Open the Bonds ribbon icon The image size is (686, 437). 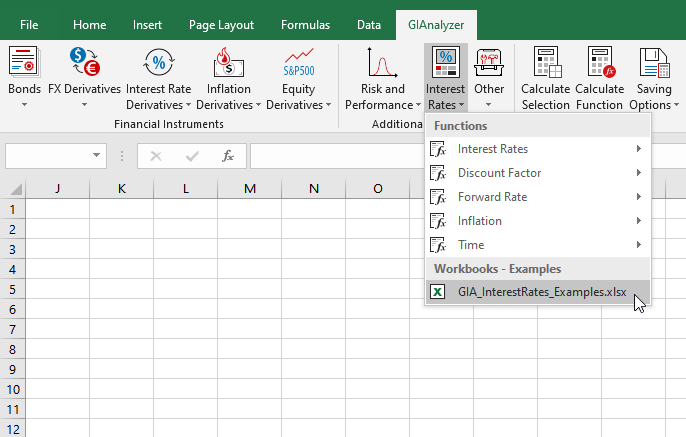[x=24, y=62]
